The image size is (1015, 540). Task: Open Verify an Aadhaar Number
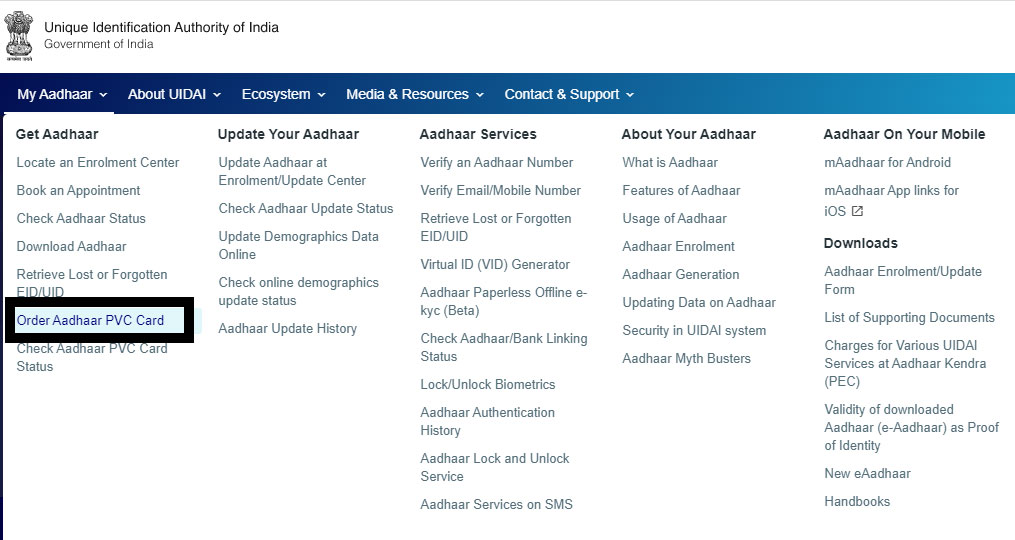click(496, 163)
